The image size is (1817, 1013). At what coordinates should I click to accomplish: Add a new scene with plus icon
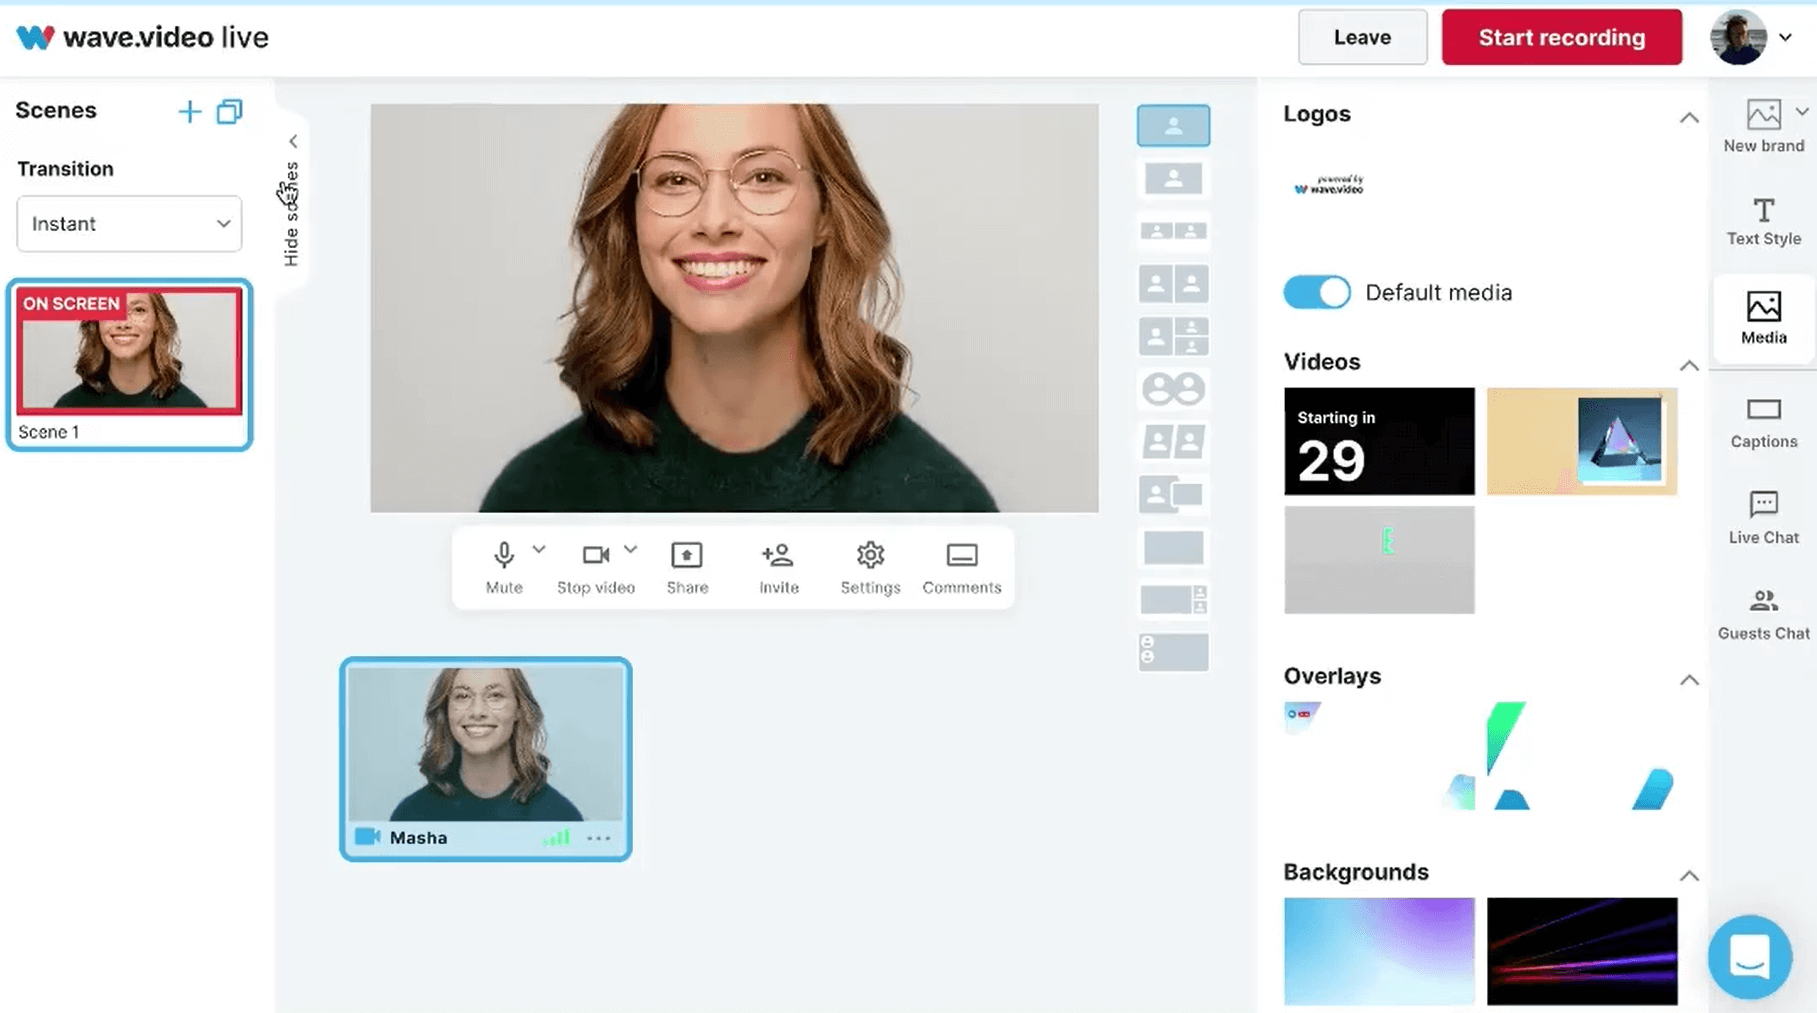(x=189, y=111)
